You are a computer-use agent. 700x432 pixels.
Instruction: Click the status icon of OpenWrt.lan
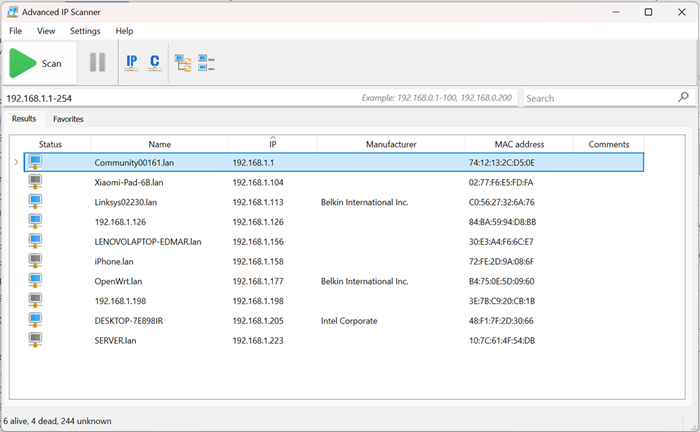[x=35, y=280]
